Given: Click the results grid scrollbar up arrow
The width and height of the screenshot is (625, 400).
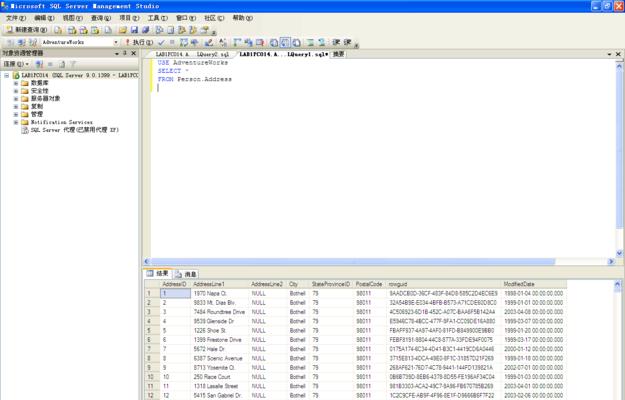Looking at the screenshot, I should [617, 284].
